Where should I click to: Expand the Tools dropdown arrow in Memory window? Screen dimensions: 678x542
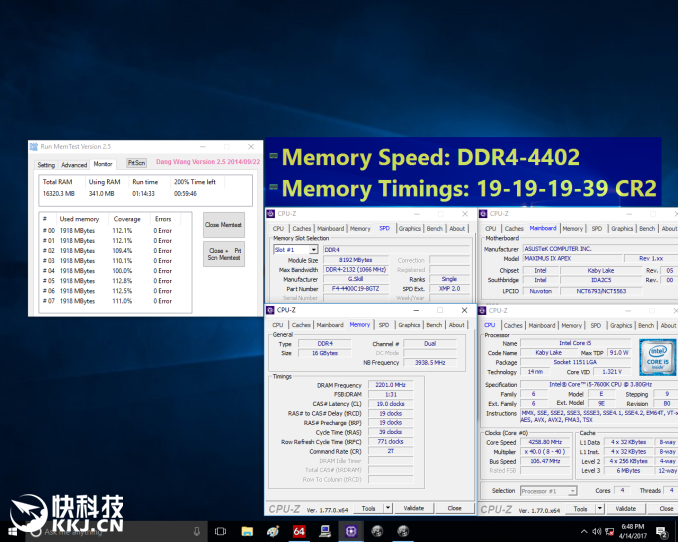coord(383,508)
